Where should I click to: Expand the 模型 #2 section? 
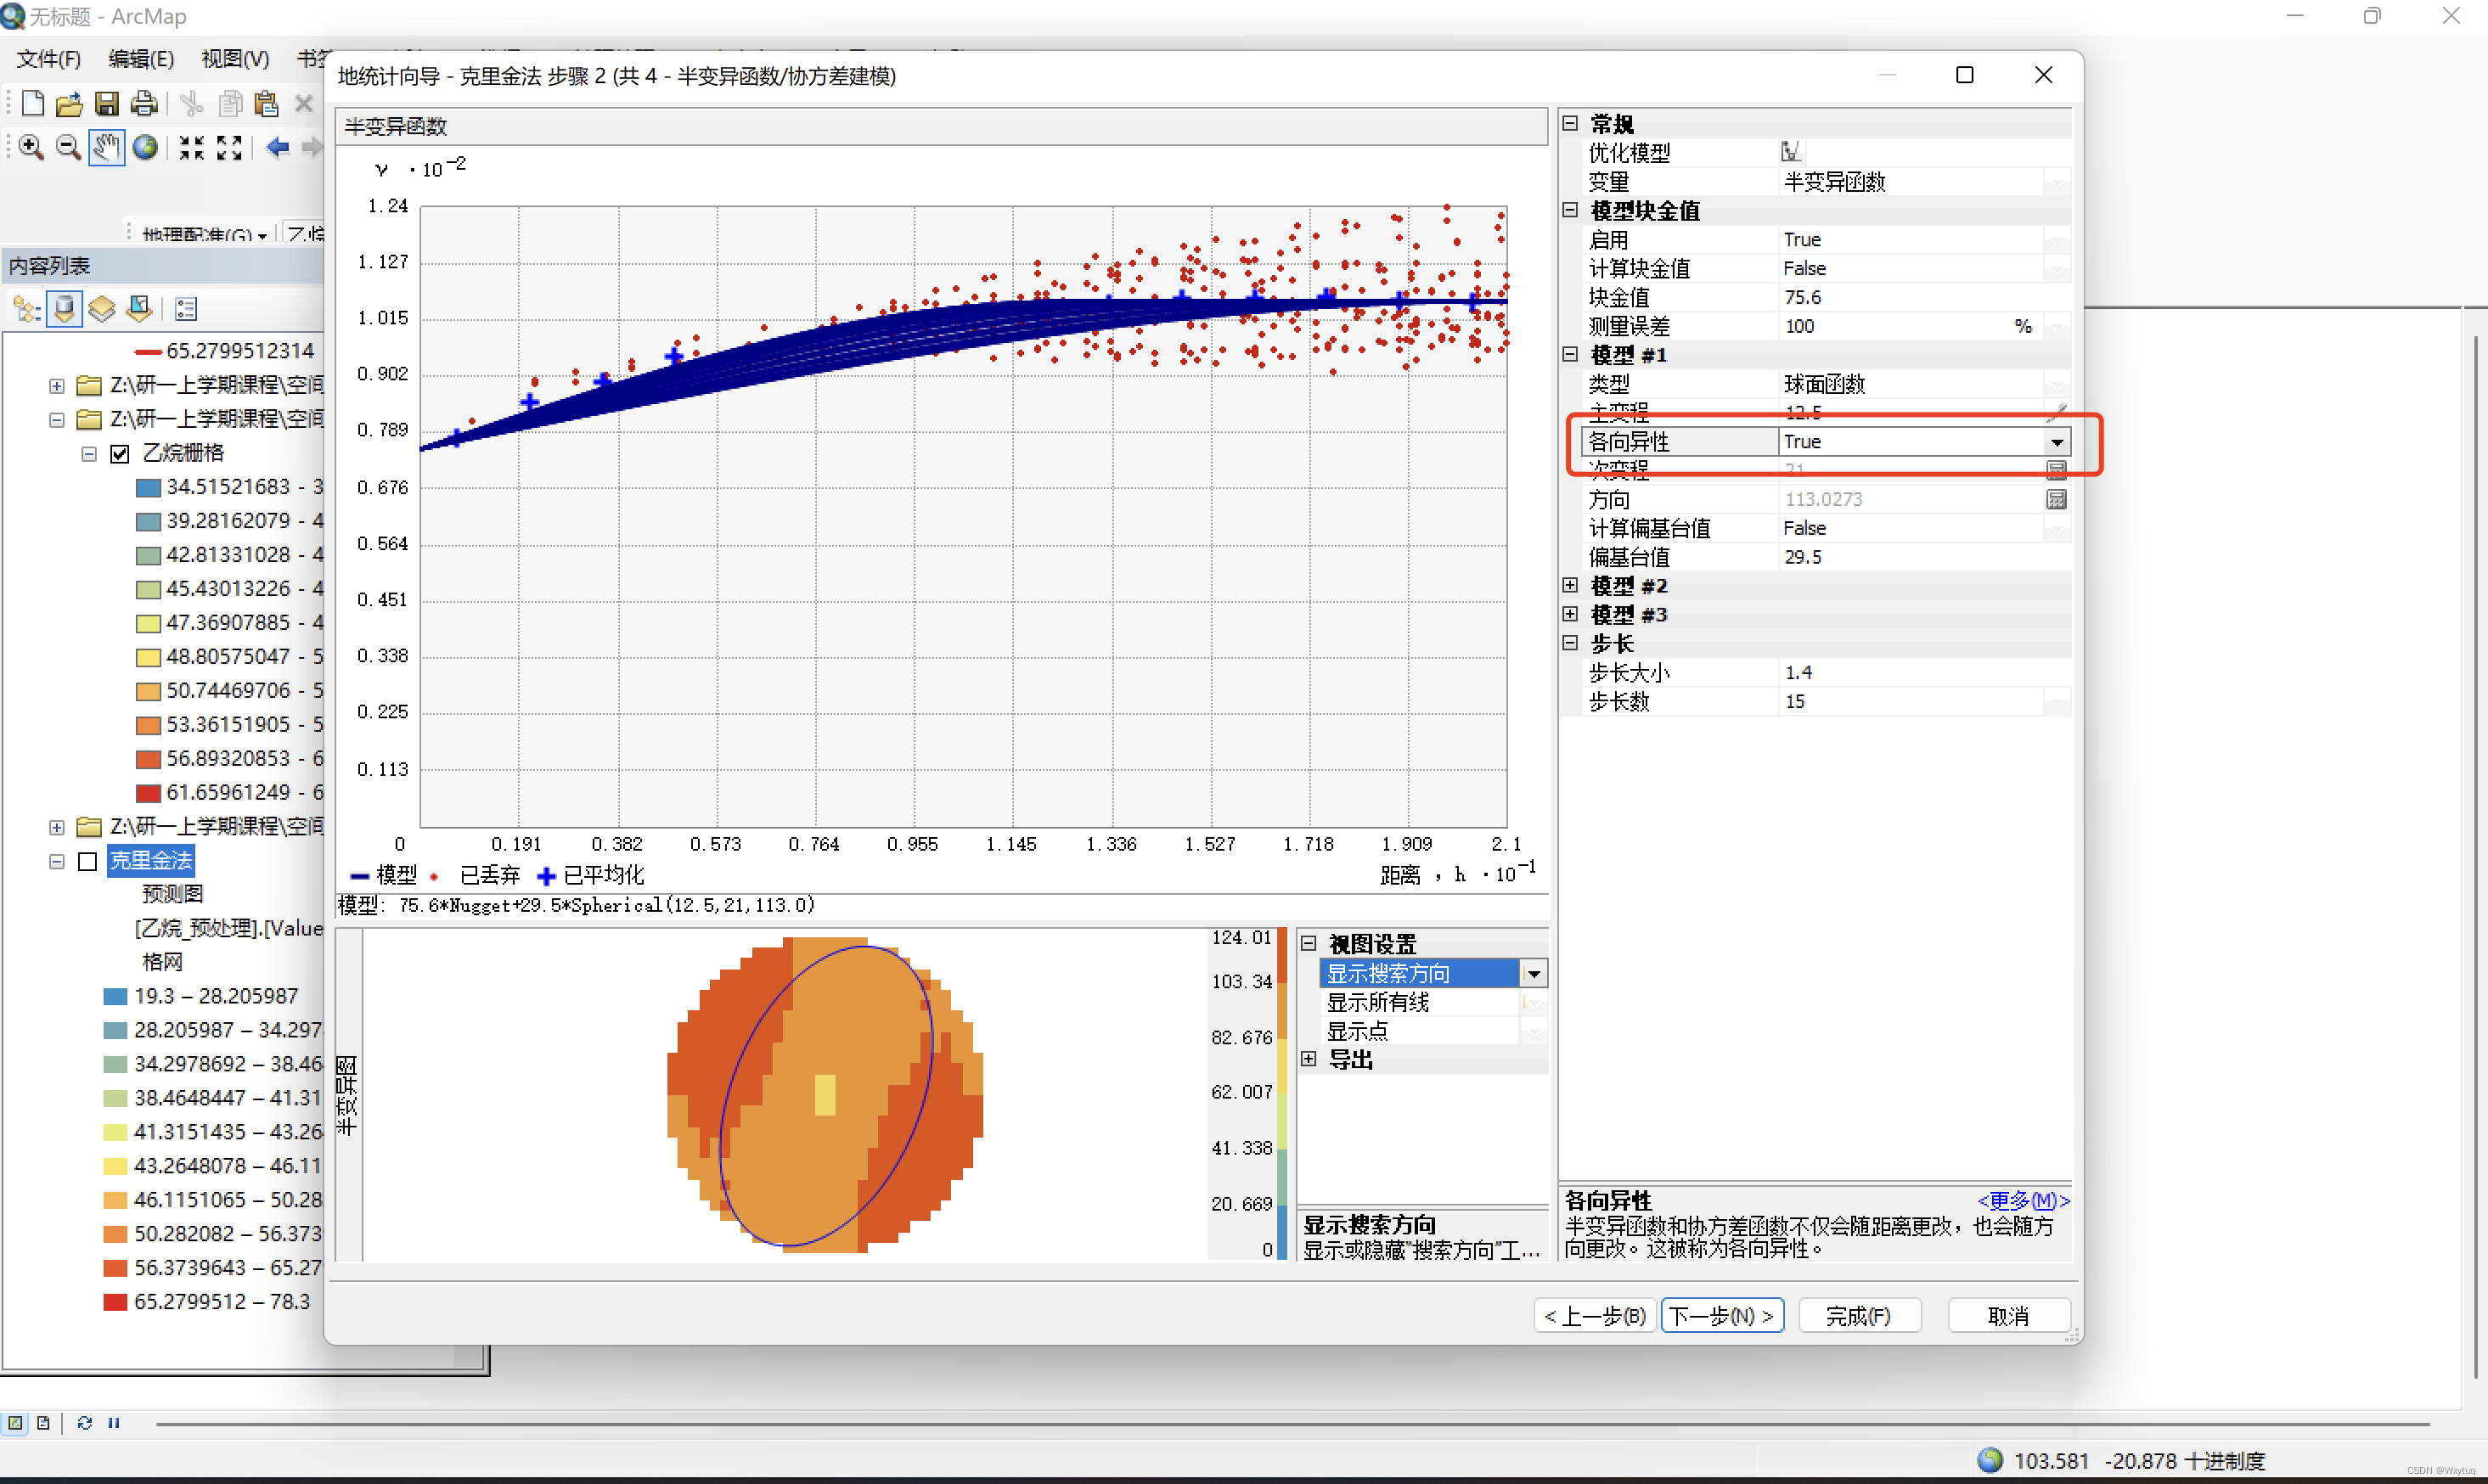coord(1570,585)
